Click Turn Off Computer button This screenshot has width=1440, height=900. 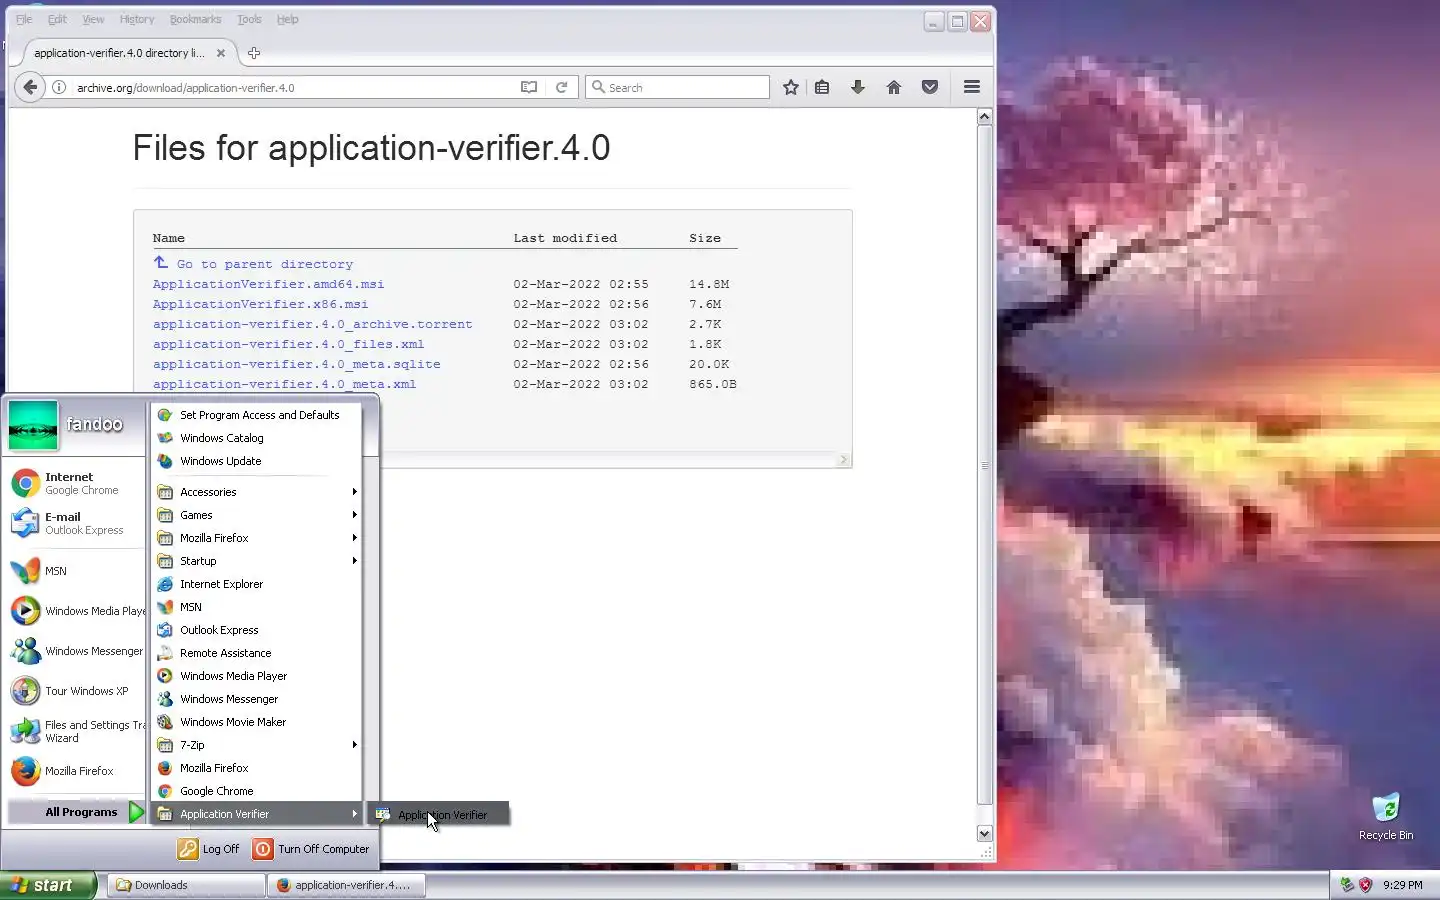pyautogui.click(x=312, y=849)
